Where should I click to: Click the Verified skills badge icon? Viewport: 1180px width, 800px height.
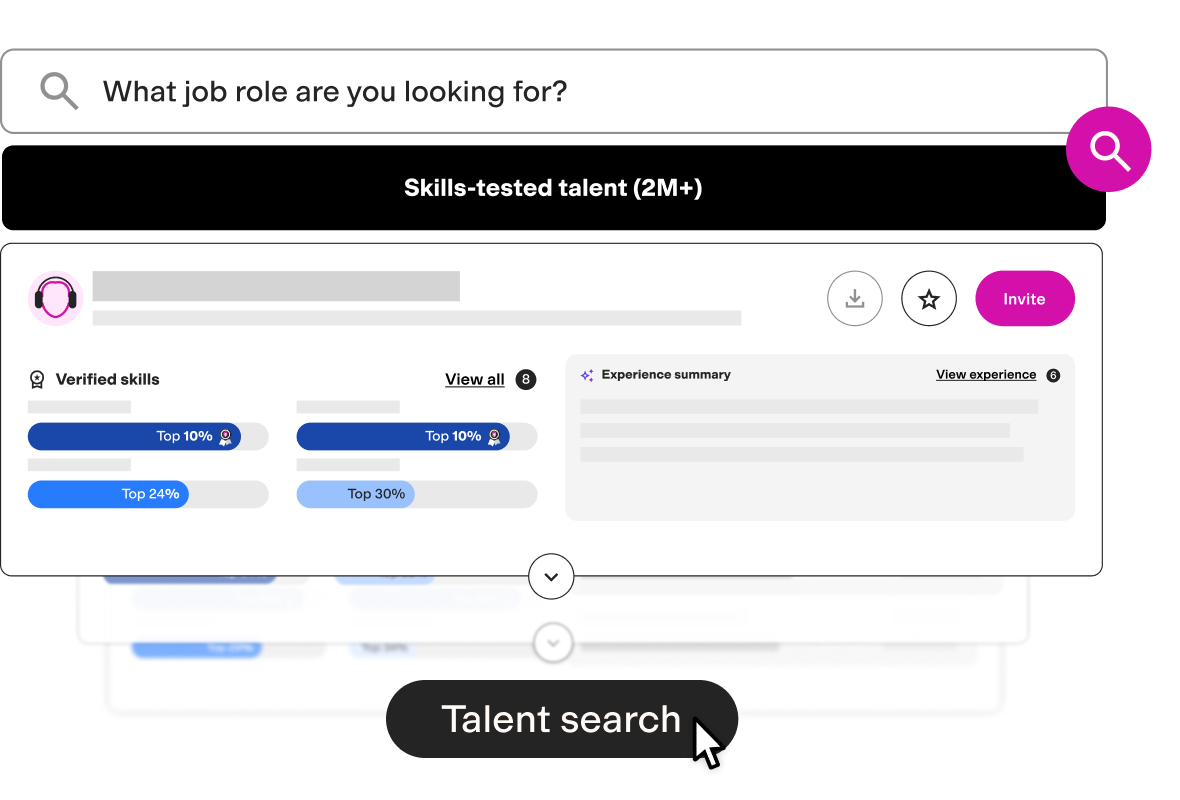point(37,379)
